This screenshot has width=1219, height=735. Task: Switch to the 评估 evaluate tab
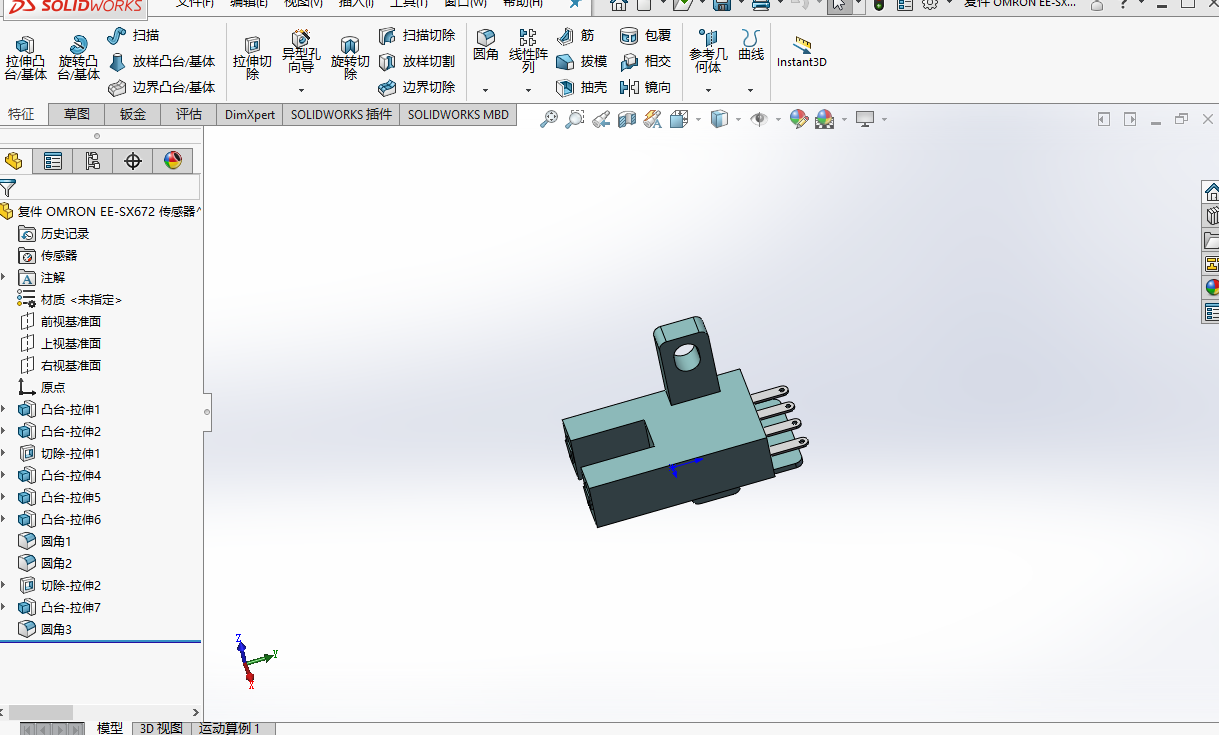click(189, 114)
